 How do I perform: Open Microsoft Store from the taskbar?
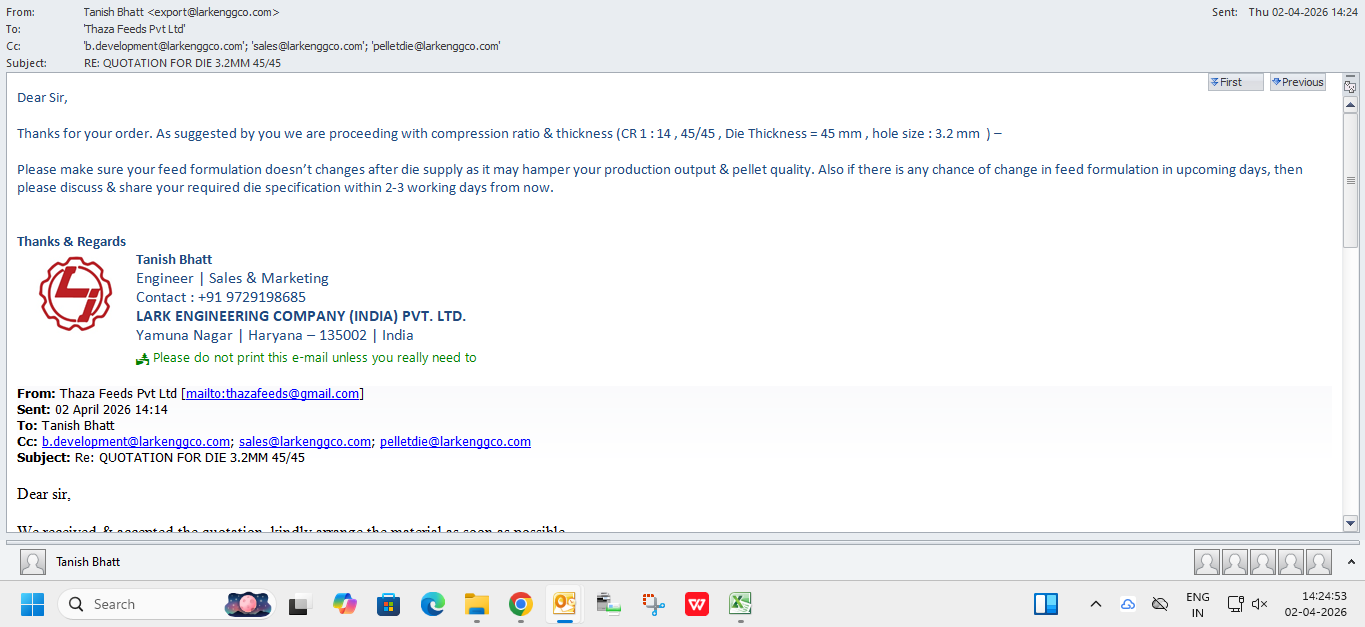(x=388, y=604)
